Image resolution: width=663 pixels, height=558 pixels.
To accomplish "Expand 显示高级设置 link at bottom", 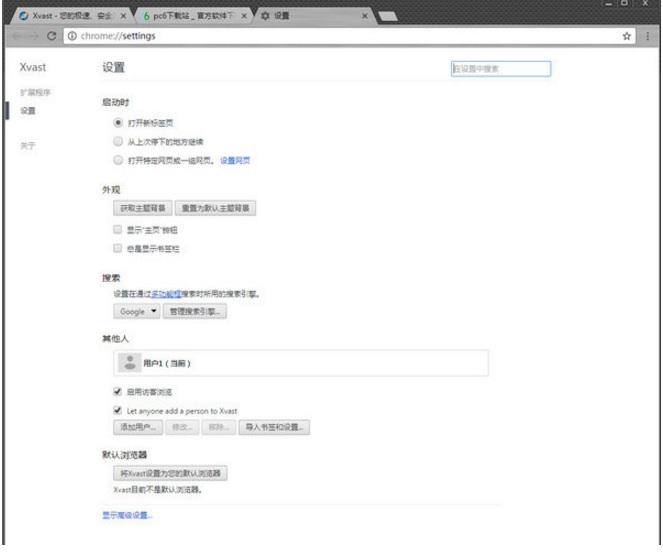I will (126, 516).
